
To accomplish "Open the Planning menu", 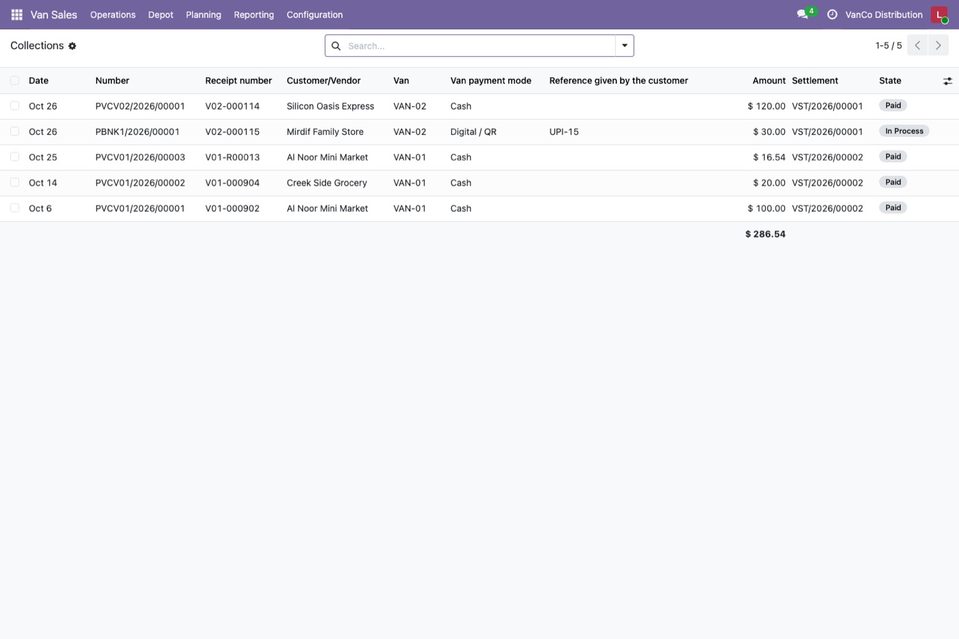I will [204, 15].
